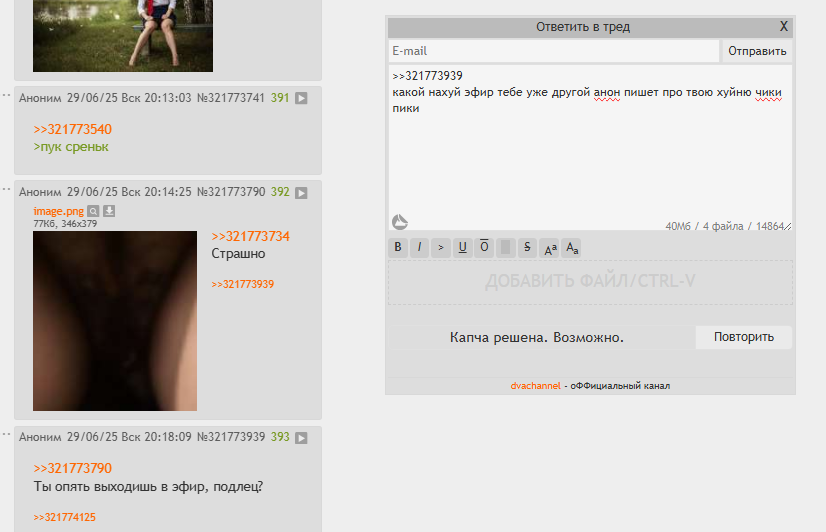The height and width of the screenshot is (532, 826).
Task: Search image.png with magnifier icon
Action: point(93,211)
